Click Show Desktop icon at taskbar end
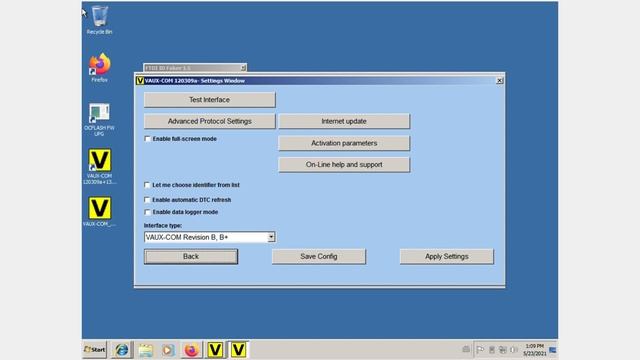Image resolution: width=640 pixels, height=360 pixels. [x=553, y=350]
